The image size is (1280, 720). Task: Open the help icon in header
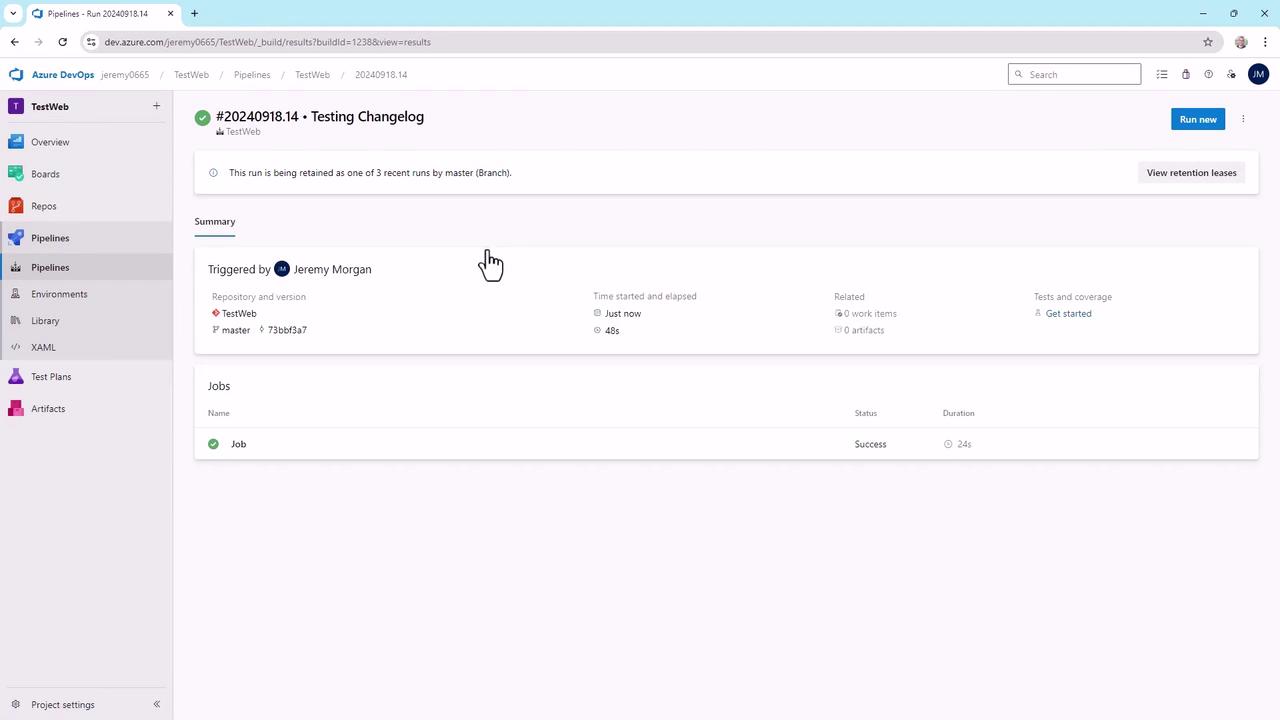(x=1208, y=74)
